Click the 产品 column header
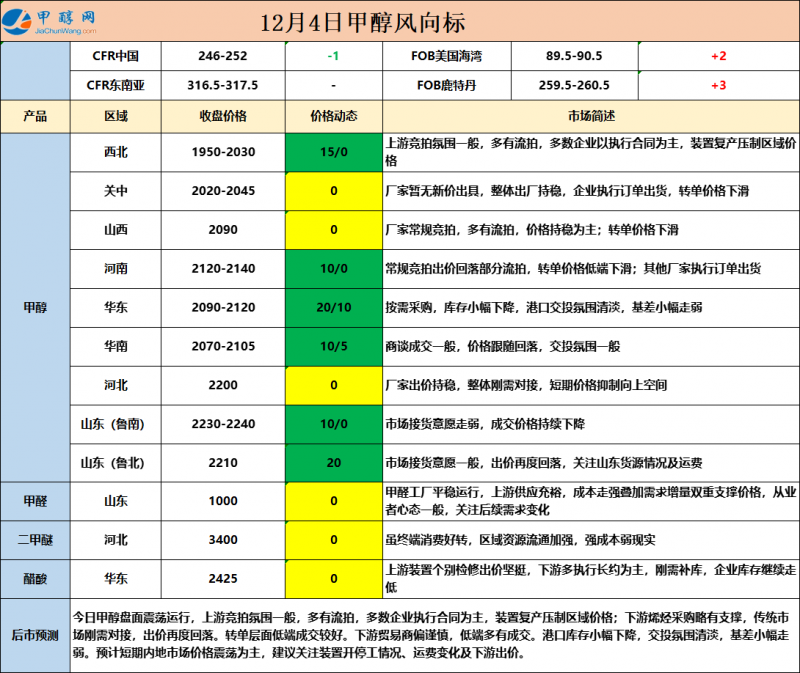 pyautogui.click(x=34, y=116)
